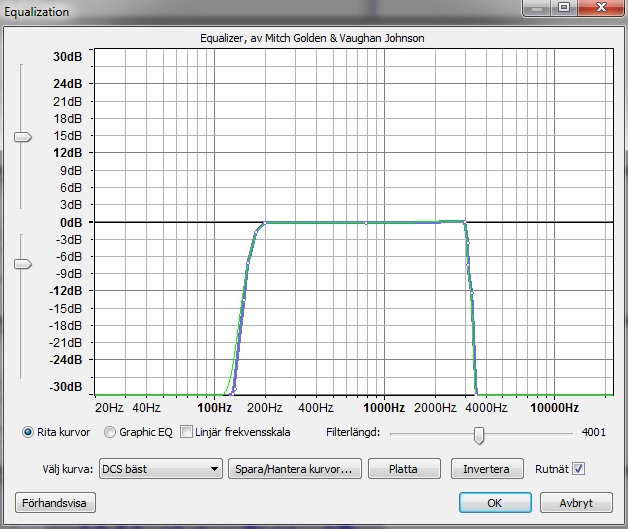This screenshot has height=529, width=628.
Task: Minimize the Equalization window
Action: pos(537,7)
